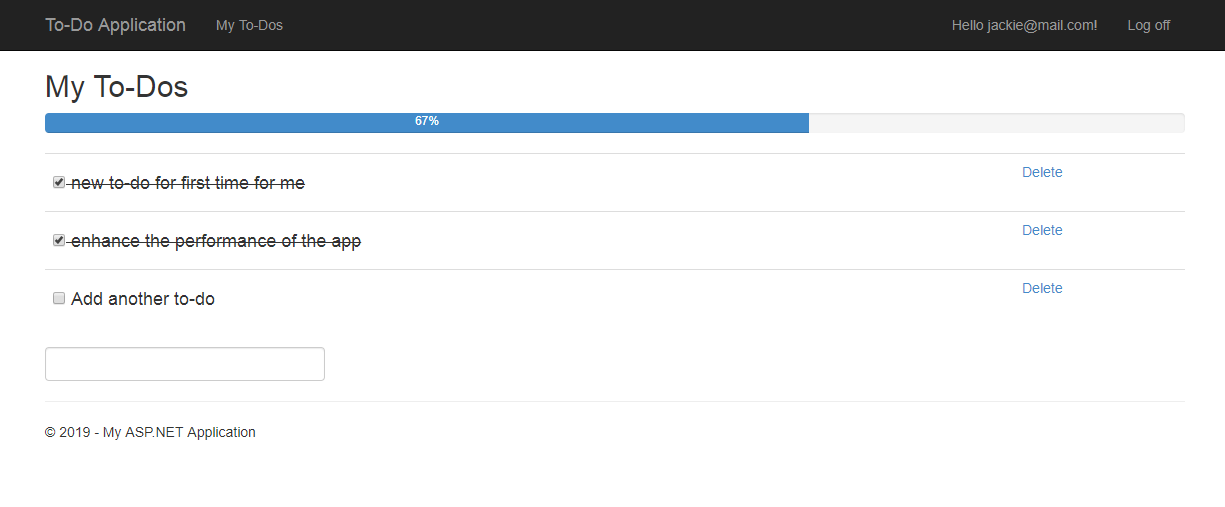Check the 'Add another to-do' checkbox
The width and height of the screenshot is (1225, 507).
pyautogui.click(x=59, y=298)
